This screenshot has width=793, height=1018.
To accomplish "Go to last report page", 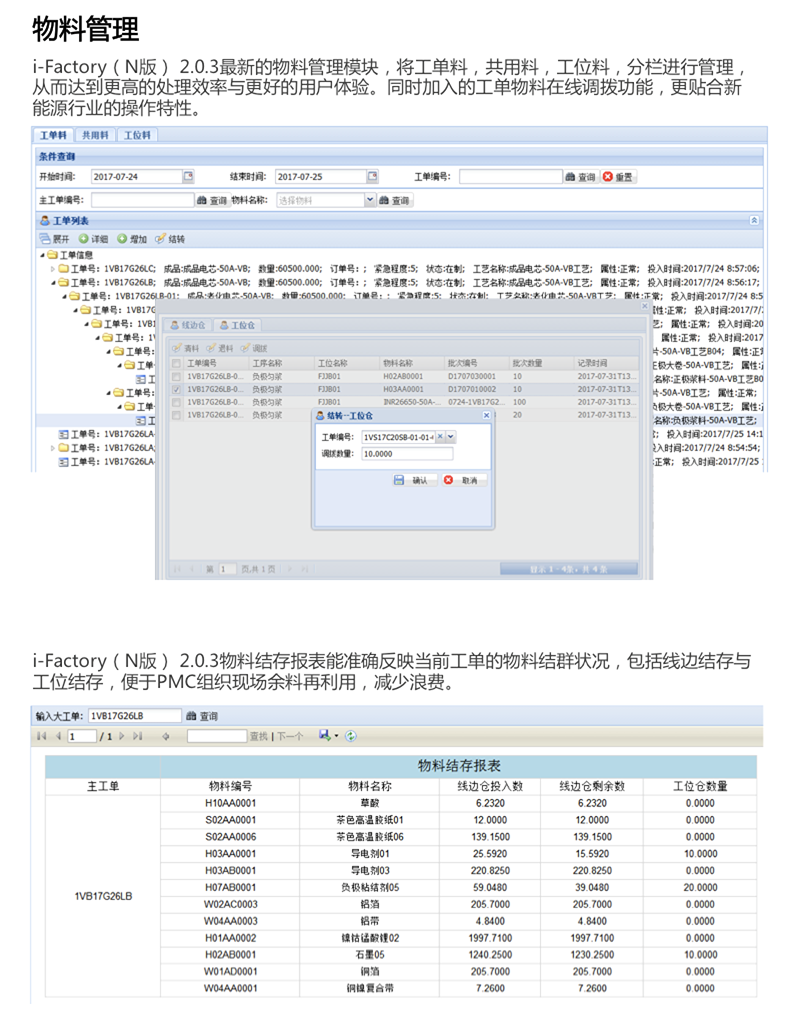I will (x=138, y=736).
